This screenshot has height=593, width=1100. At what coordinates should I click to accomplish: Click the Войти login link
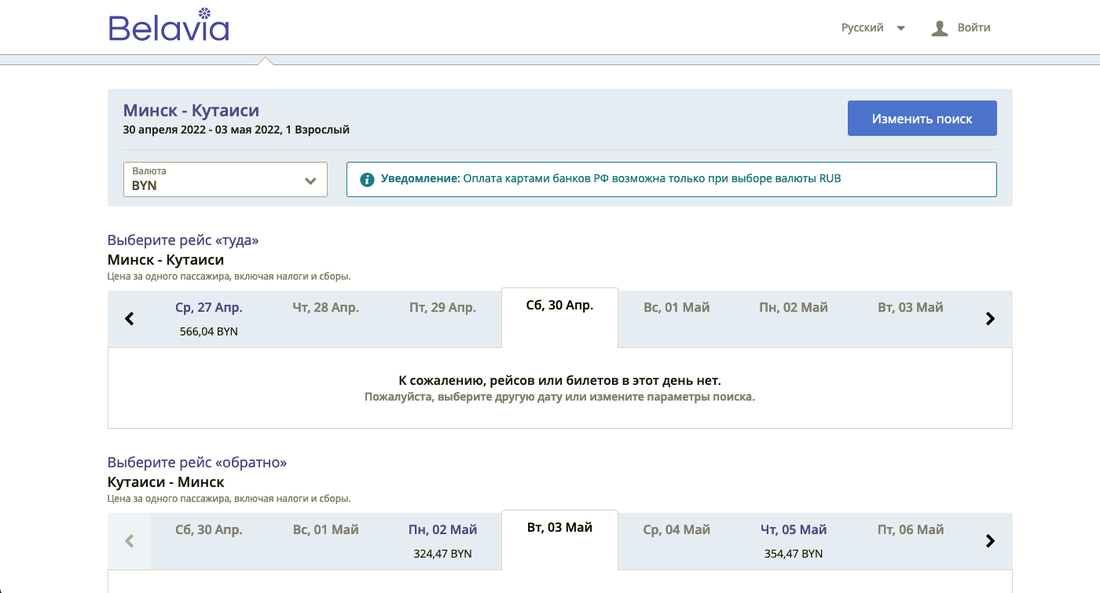pyautogui.click(x=974, y=28)
